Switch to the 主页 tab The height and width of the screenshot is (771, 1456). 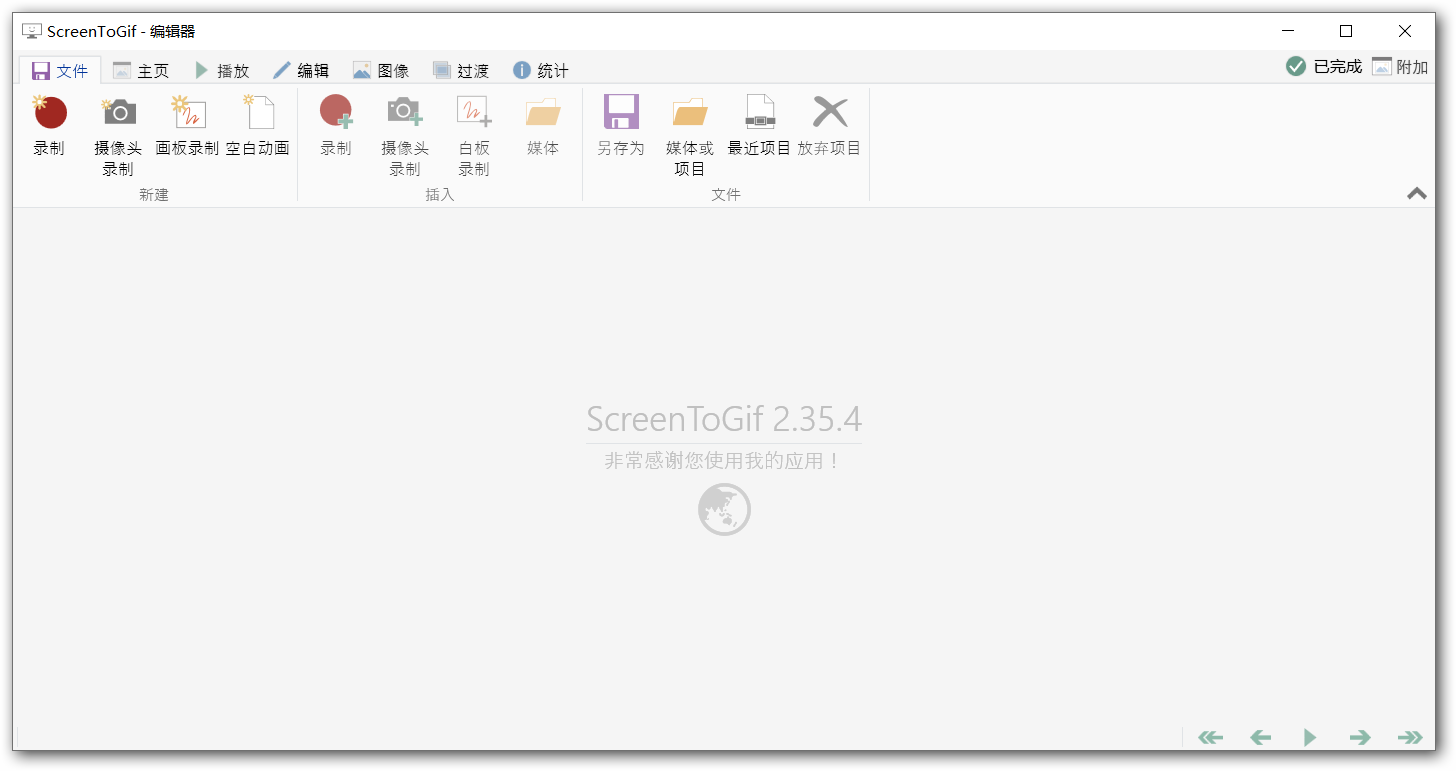click(141, 71)
